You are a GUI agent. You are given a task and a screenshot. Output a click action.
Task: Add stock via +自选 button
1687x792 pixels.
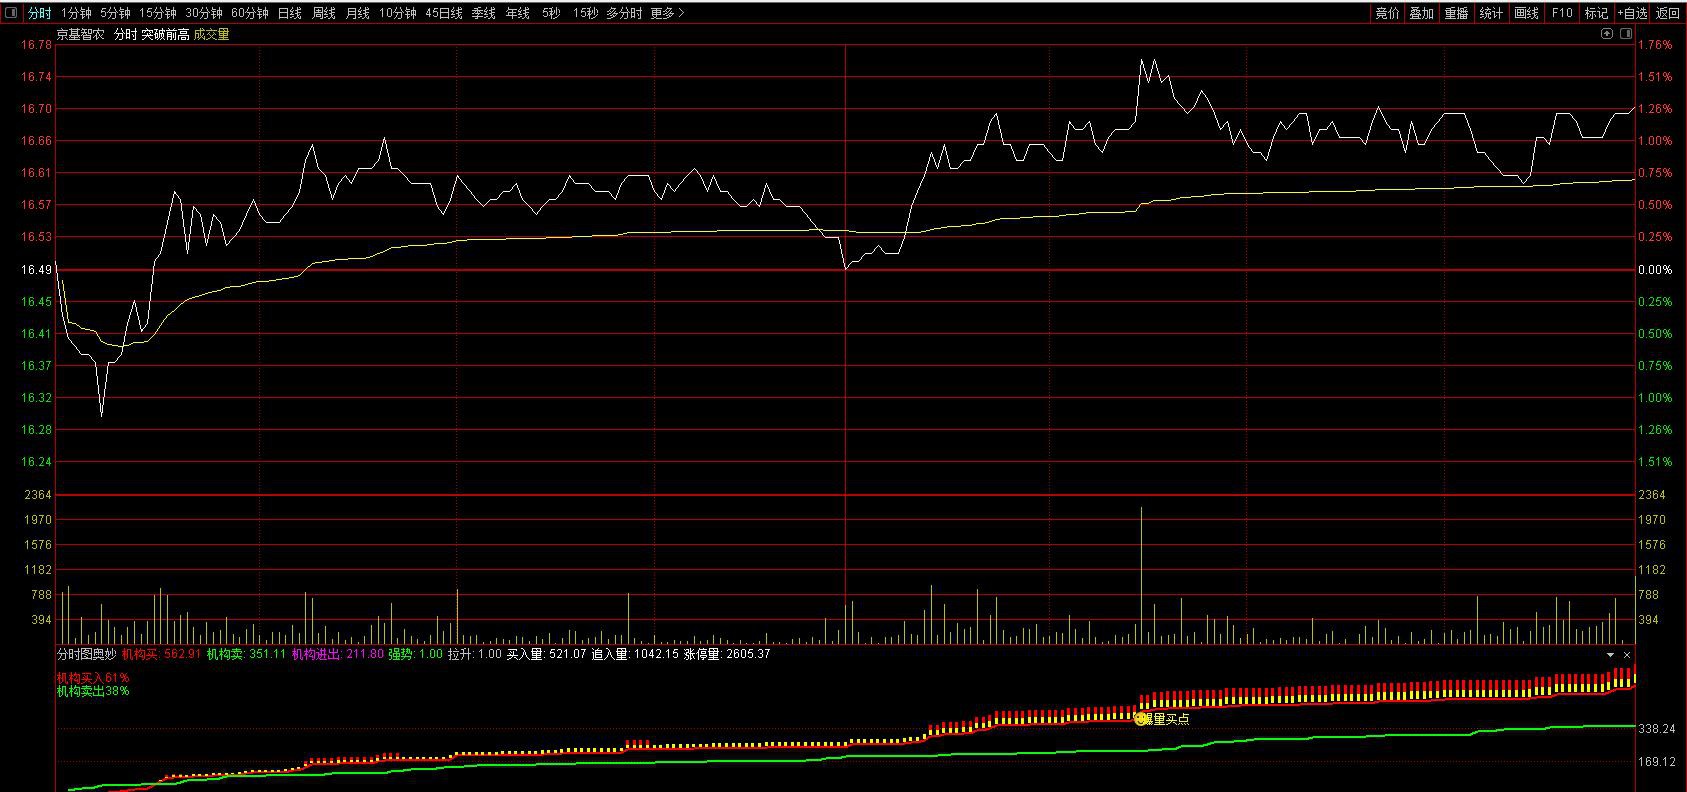(1632, 13)
